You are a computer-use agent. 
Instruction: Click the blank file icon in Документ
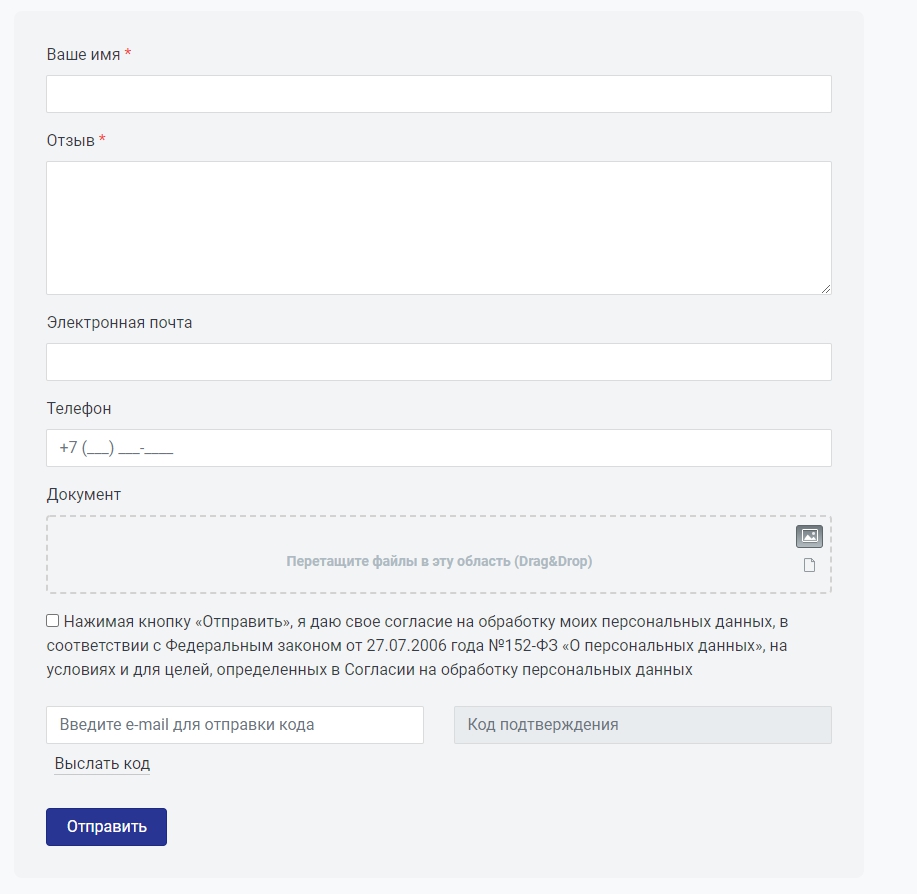tap(809, 565)
